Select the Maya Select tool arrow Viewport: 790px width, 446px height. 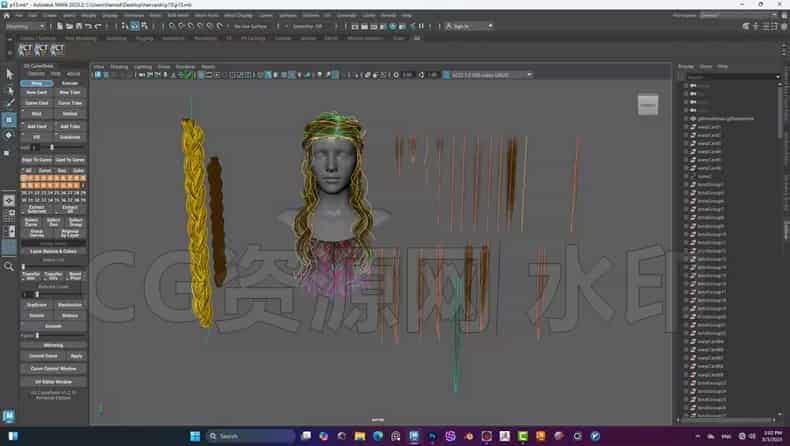(9, 74)
